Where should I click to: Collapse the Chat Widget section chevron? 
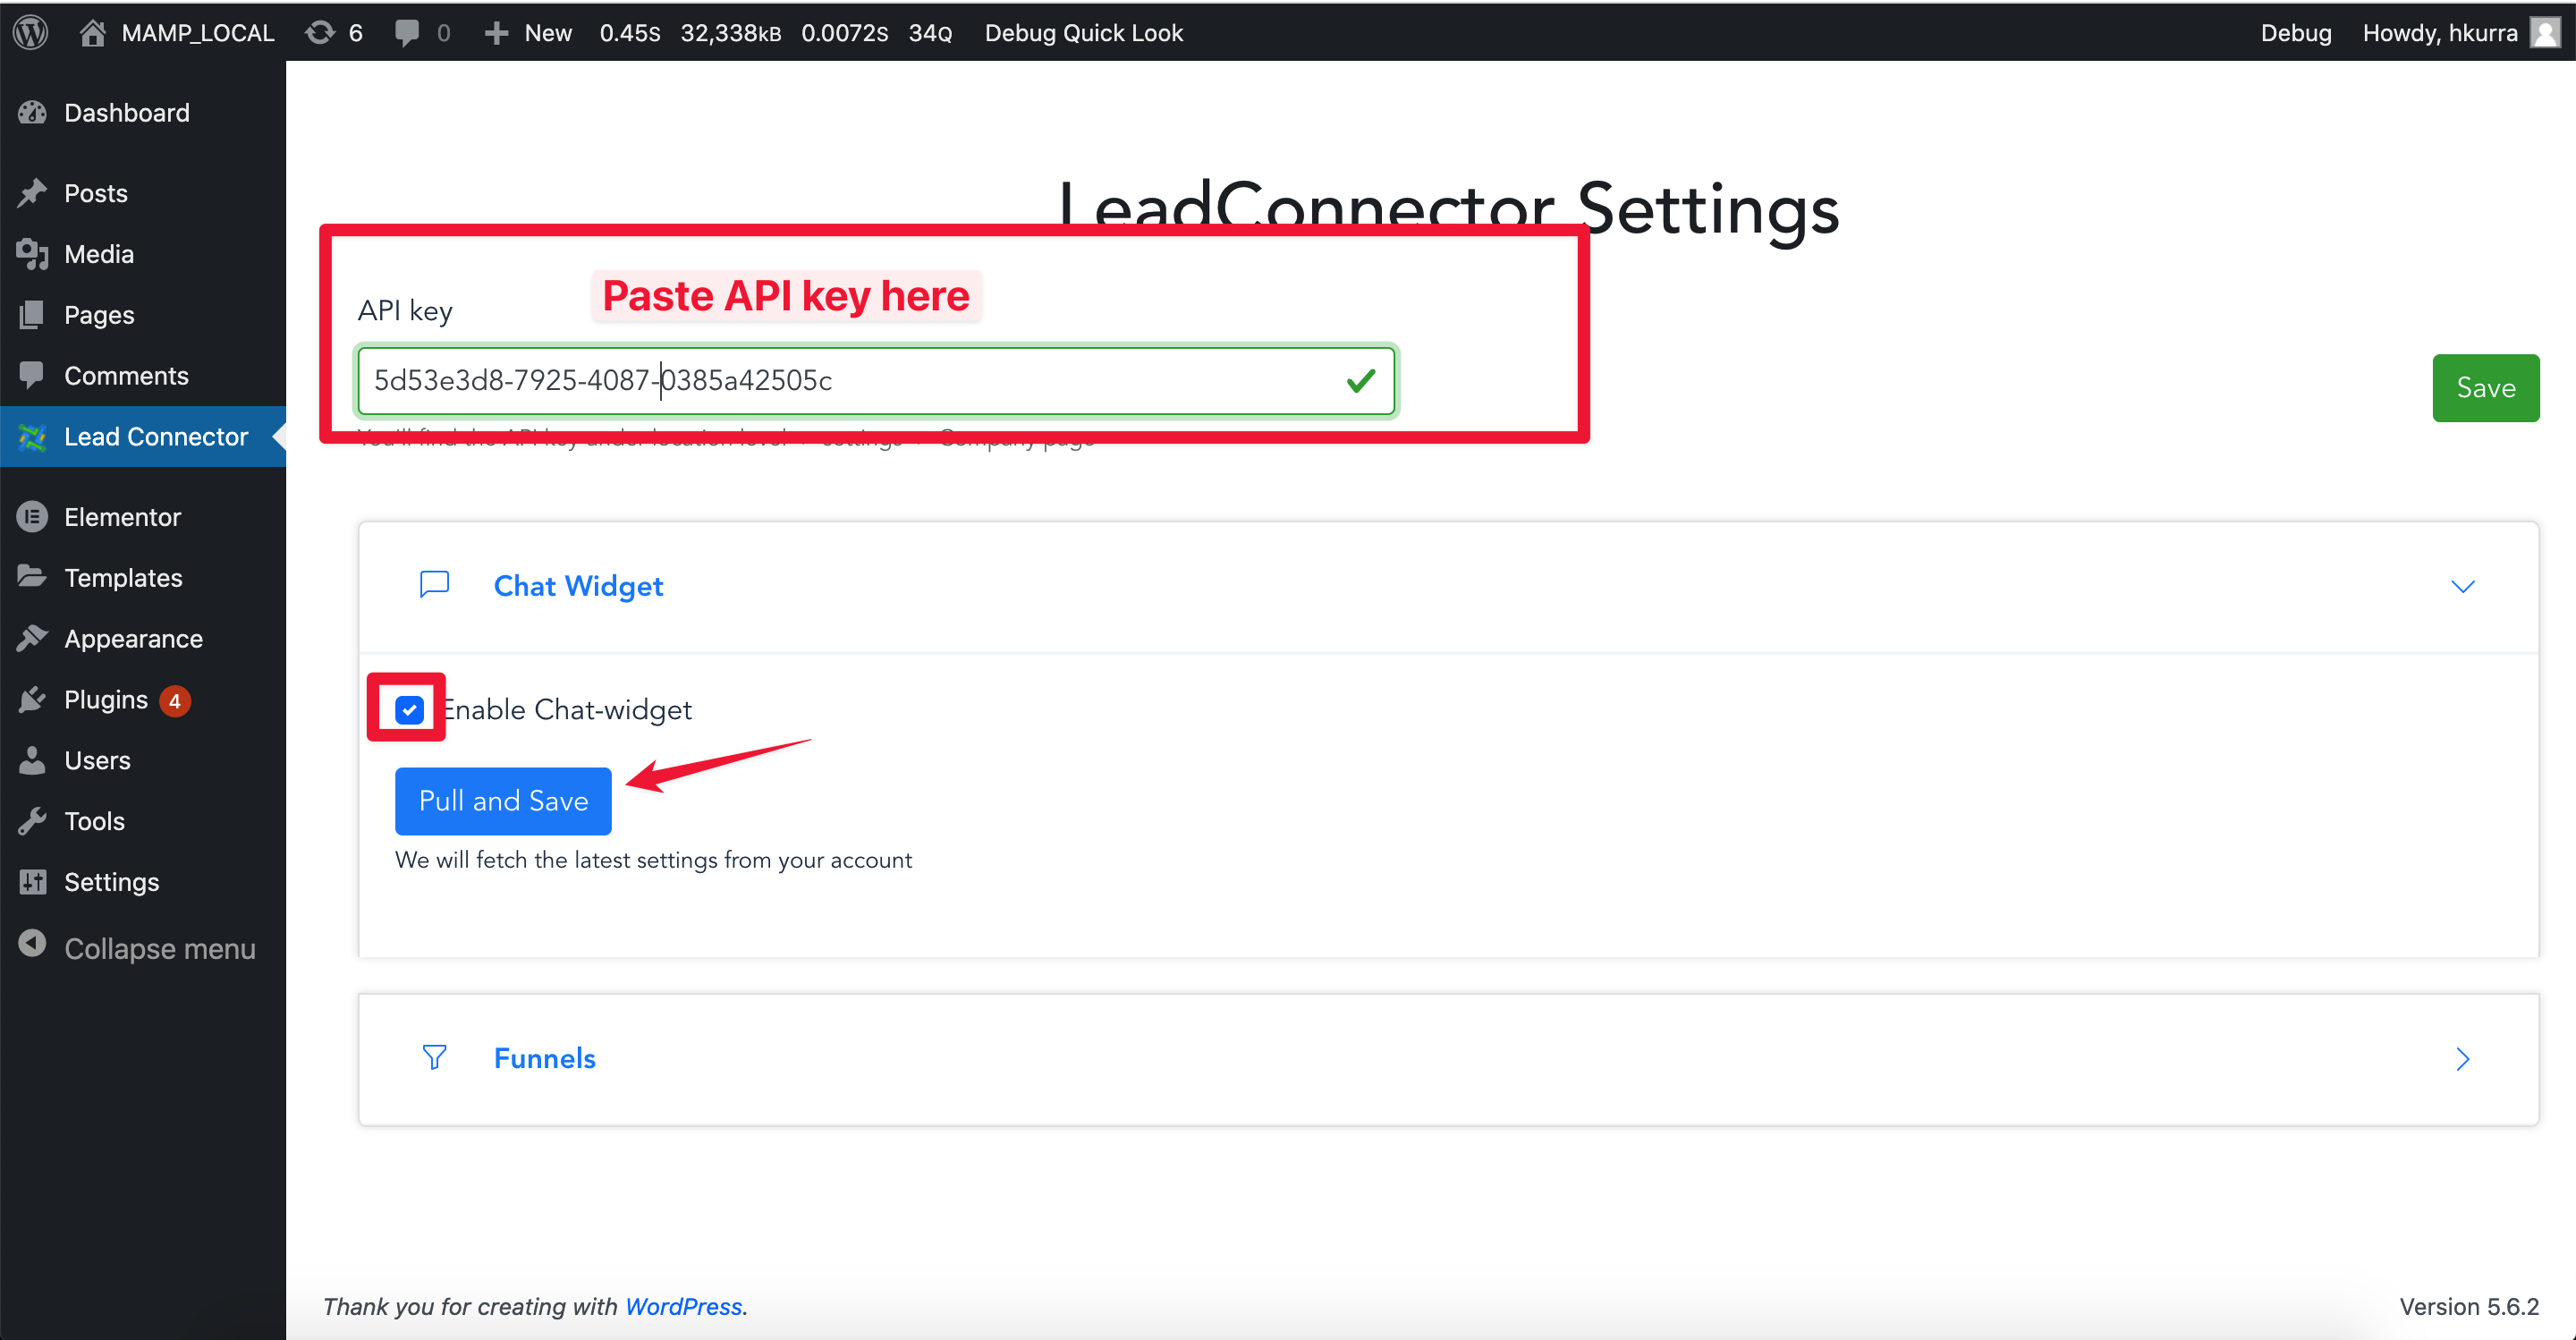click(2463, 586)
